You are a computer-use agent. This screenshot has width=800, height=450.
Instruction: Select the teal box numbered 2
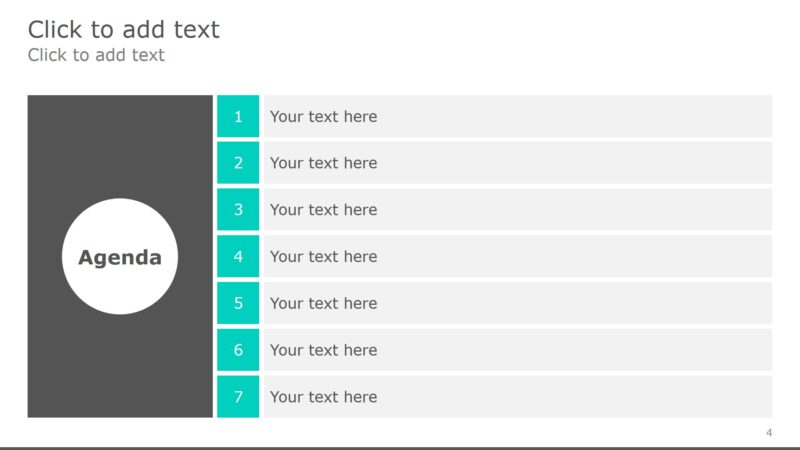point(238,163)
